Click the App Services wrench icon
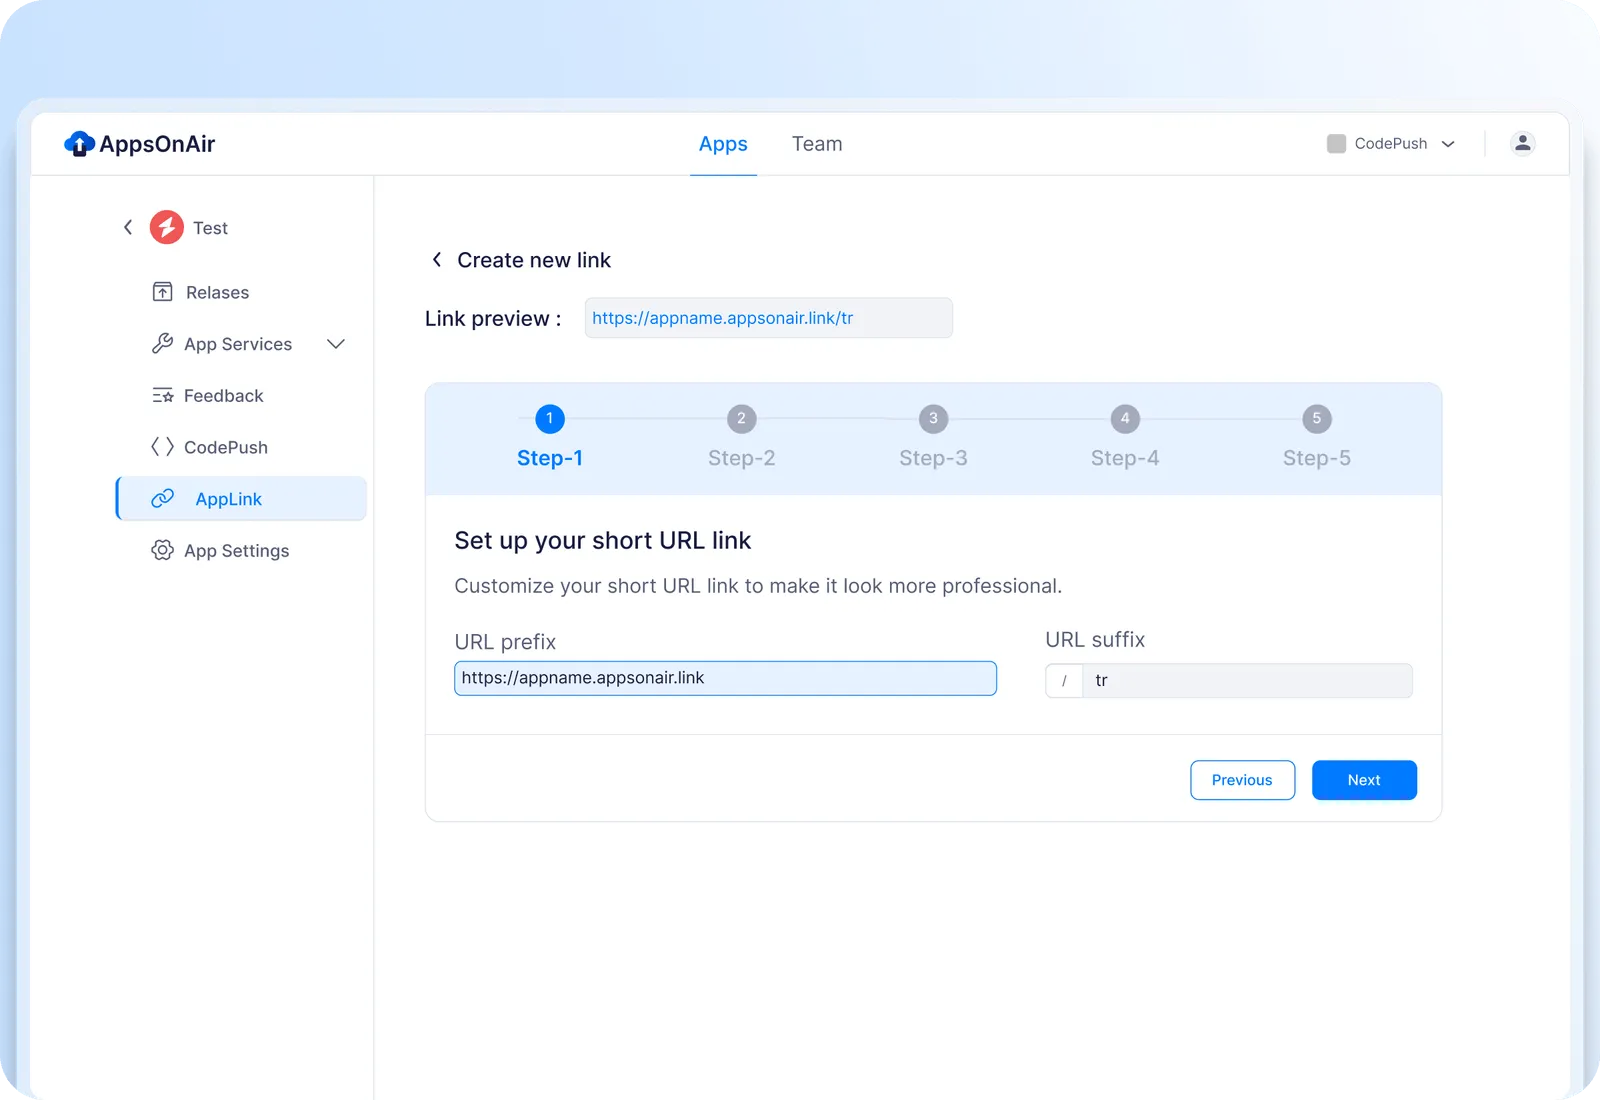Viewport: 1600px width, 1100px height. click(162, 344)
